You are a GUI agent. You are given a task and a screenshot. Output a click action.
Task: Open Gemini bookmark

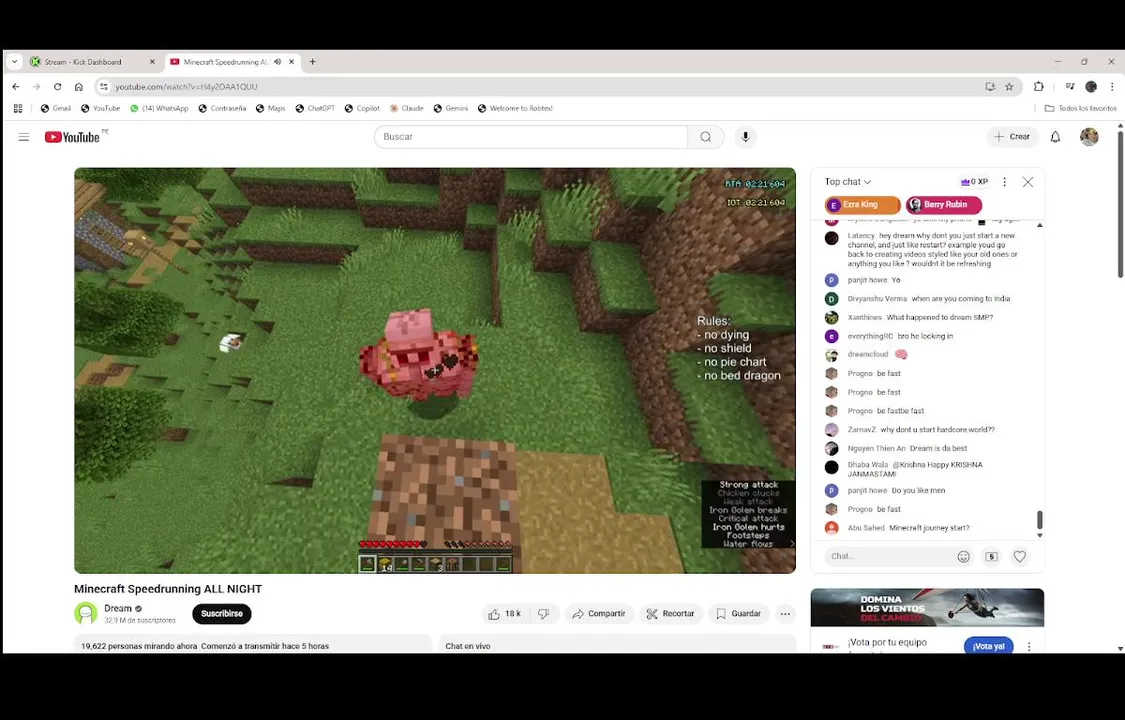[x=451, y=108]
